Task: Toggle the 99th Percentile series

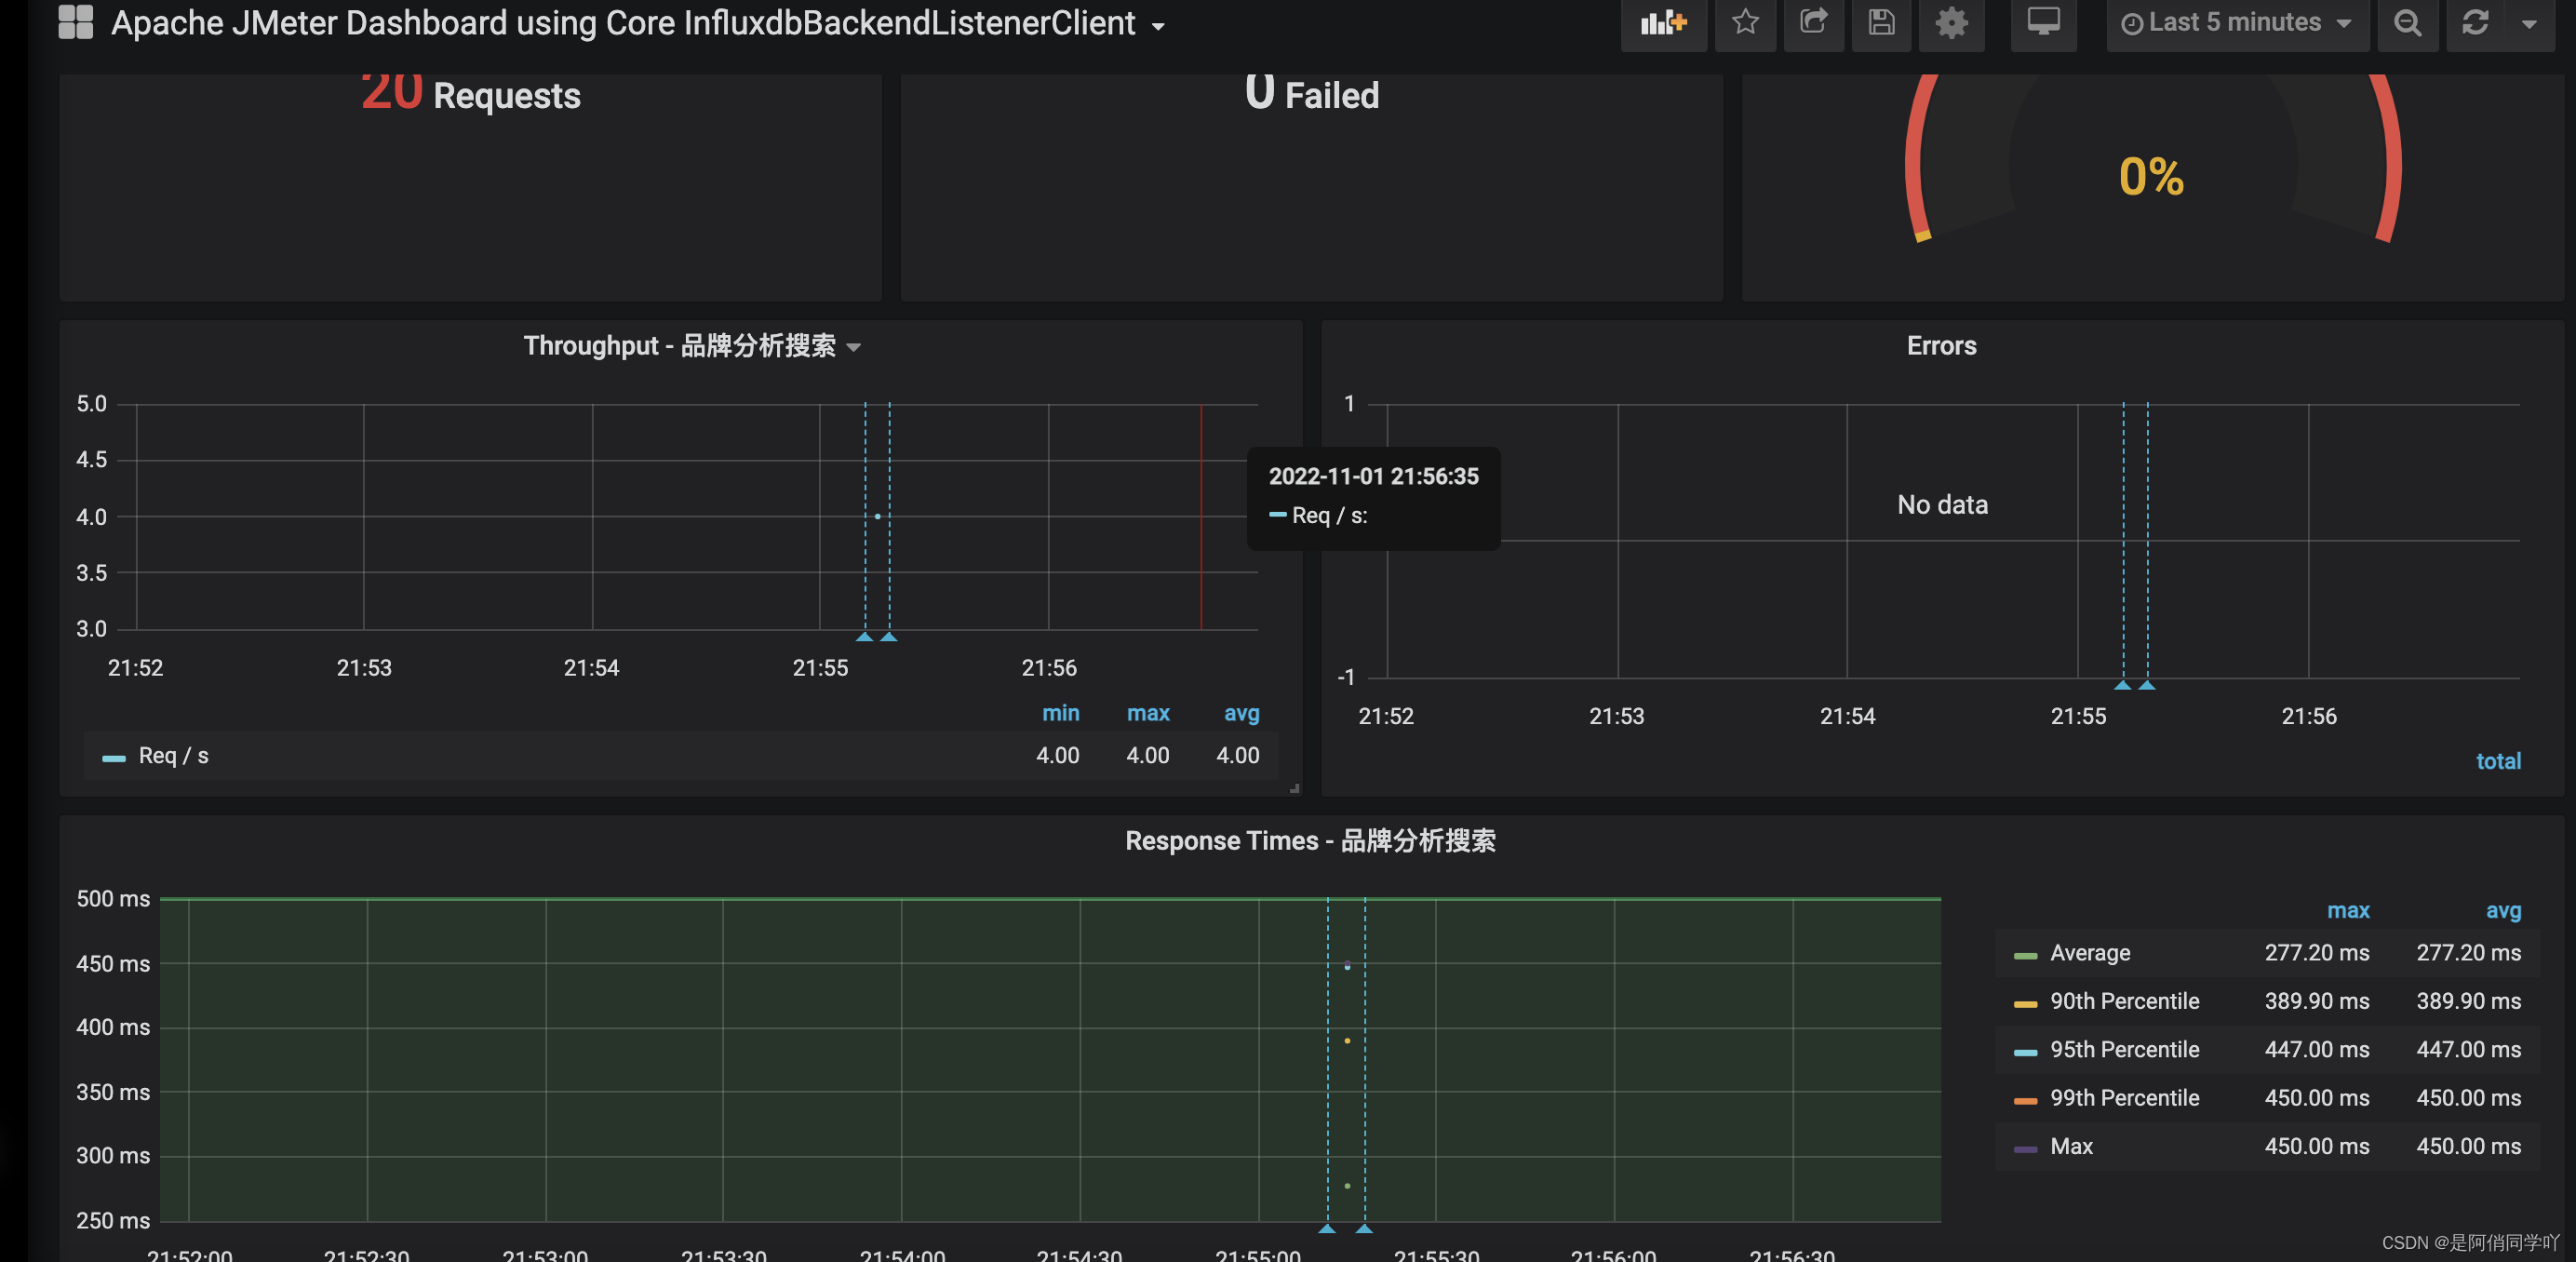Action: pyautogui.click(x=2124, y=1098)
